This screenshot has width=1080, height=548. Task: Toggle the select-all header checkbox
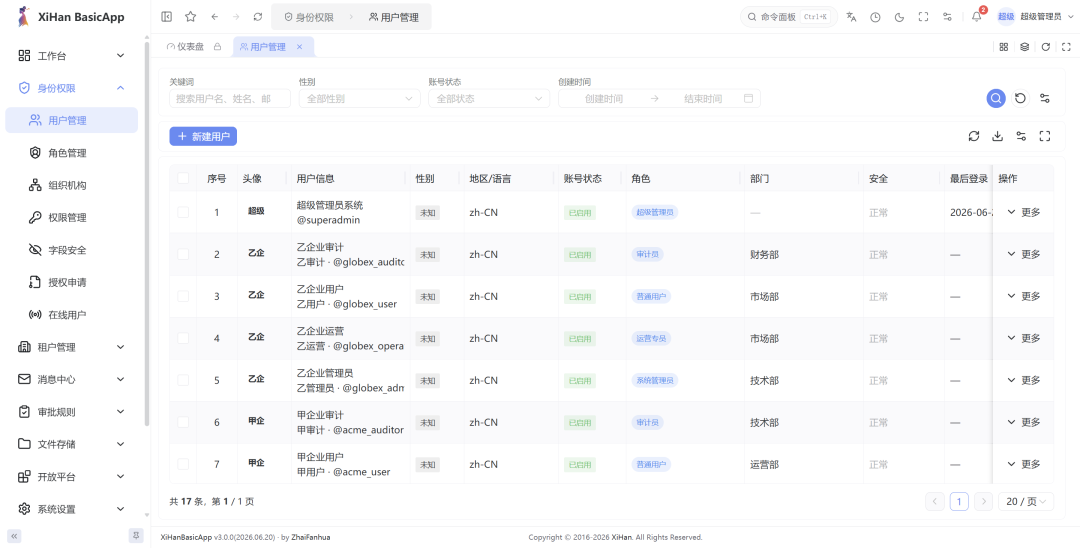[183, 178]
